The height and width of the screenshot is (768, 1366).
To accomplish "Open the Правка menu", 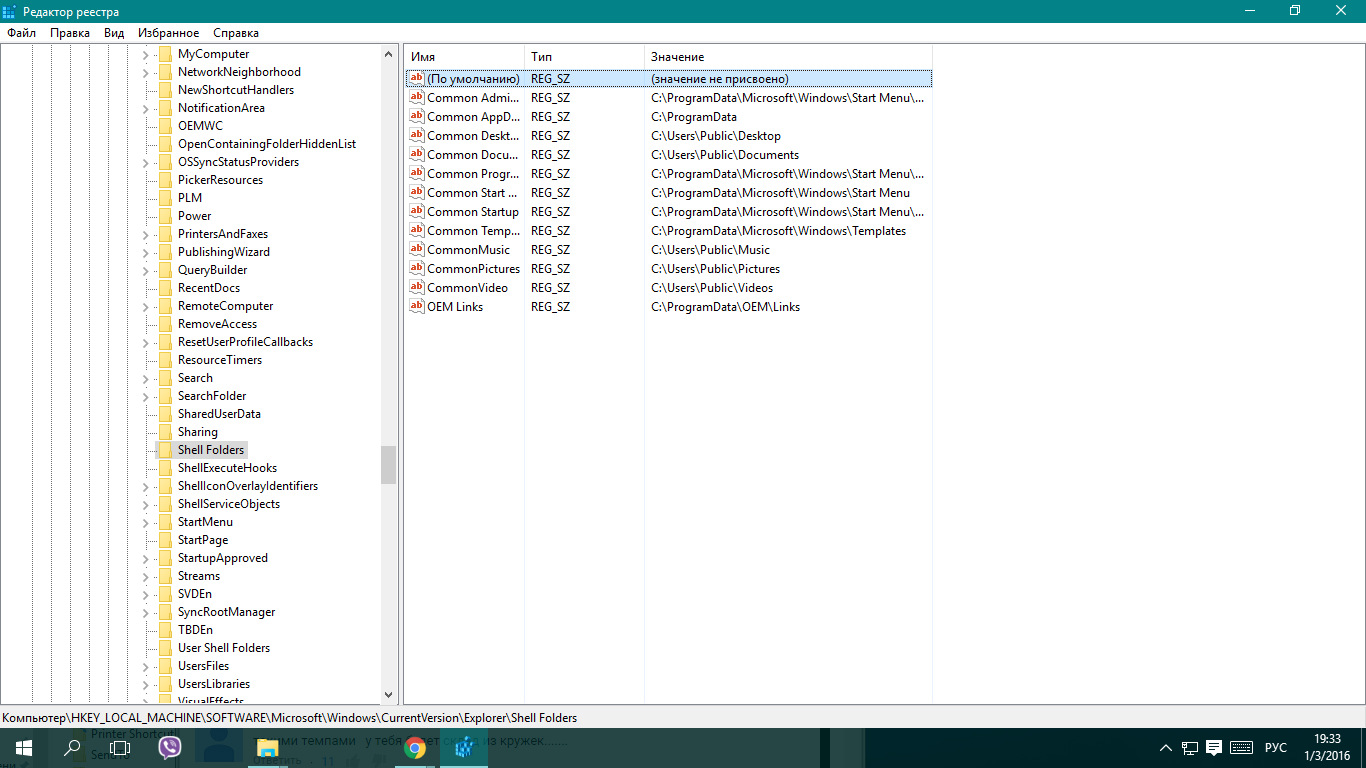I will click(x=70, y=33).
